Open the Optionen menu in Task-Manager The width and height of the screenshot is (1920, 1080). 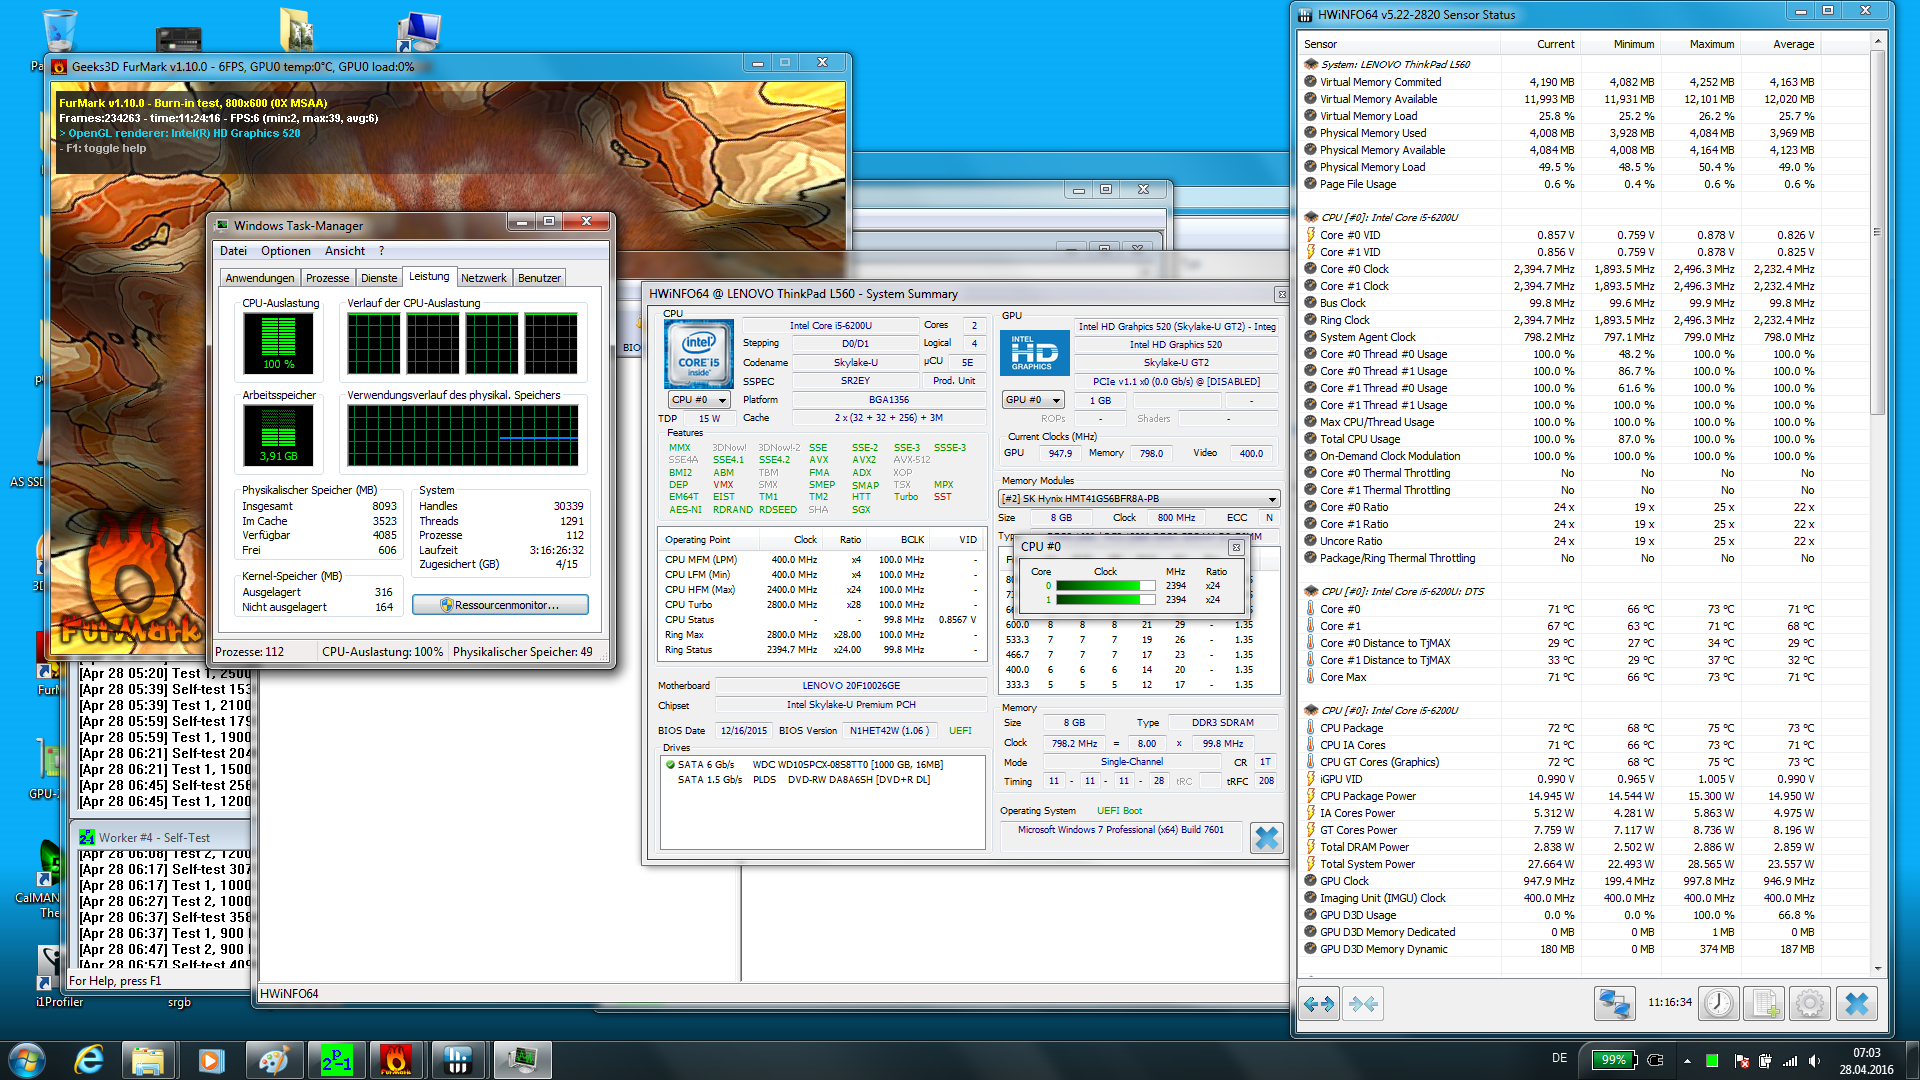(x=286, y=251)
